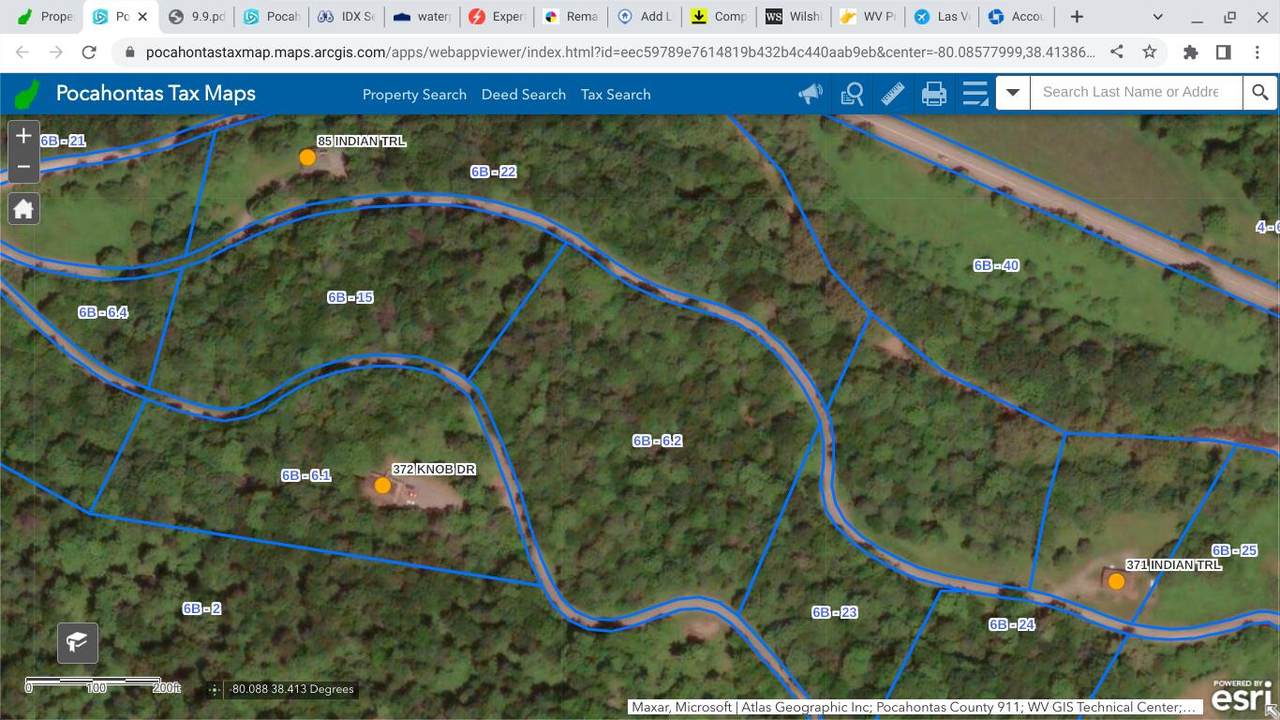Click the orange point at 85 Indian Trl
Screen dimensions: 1280x720
[x=308, y=157]
